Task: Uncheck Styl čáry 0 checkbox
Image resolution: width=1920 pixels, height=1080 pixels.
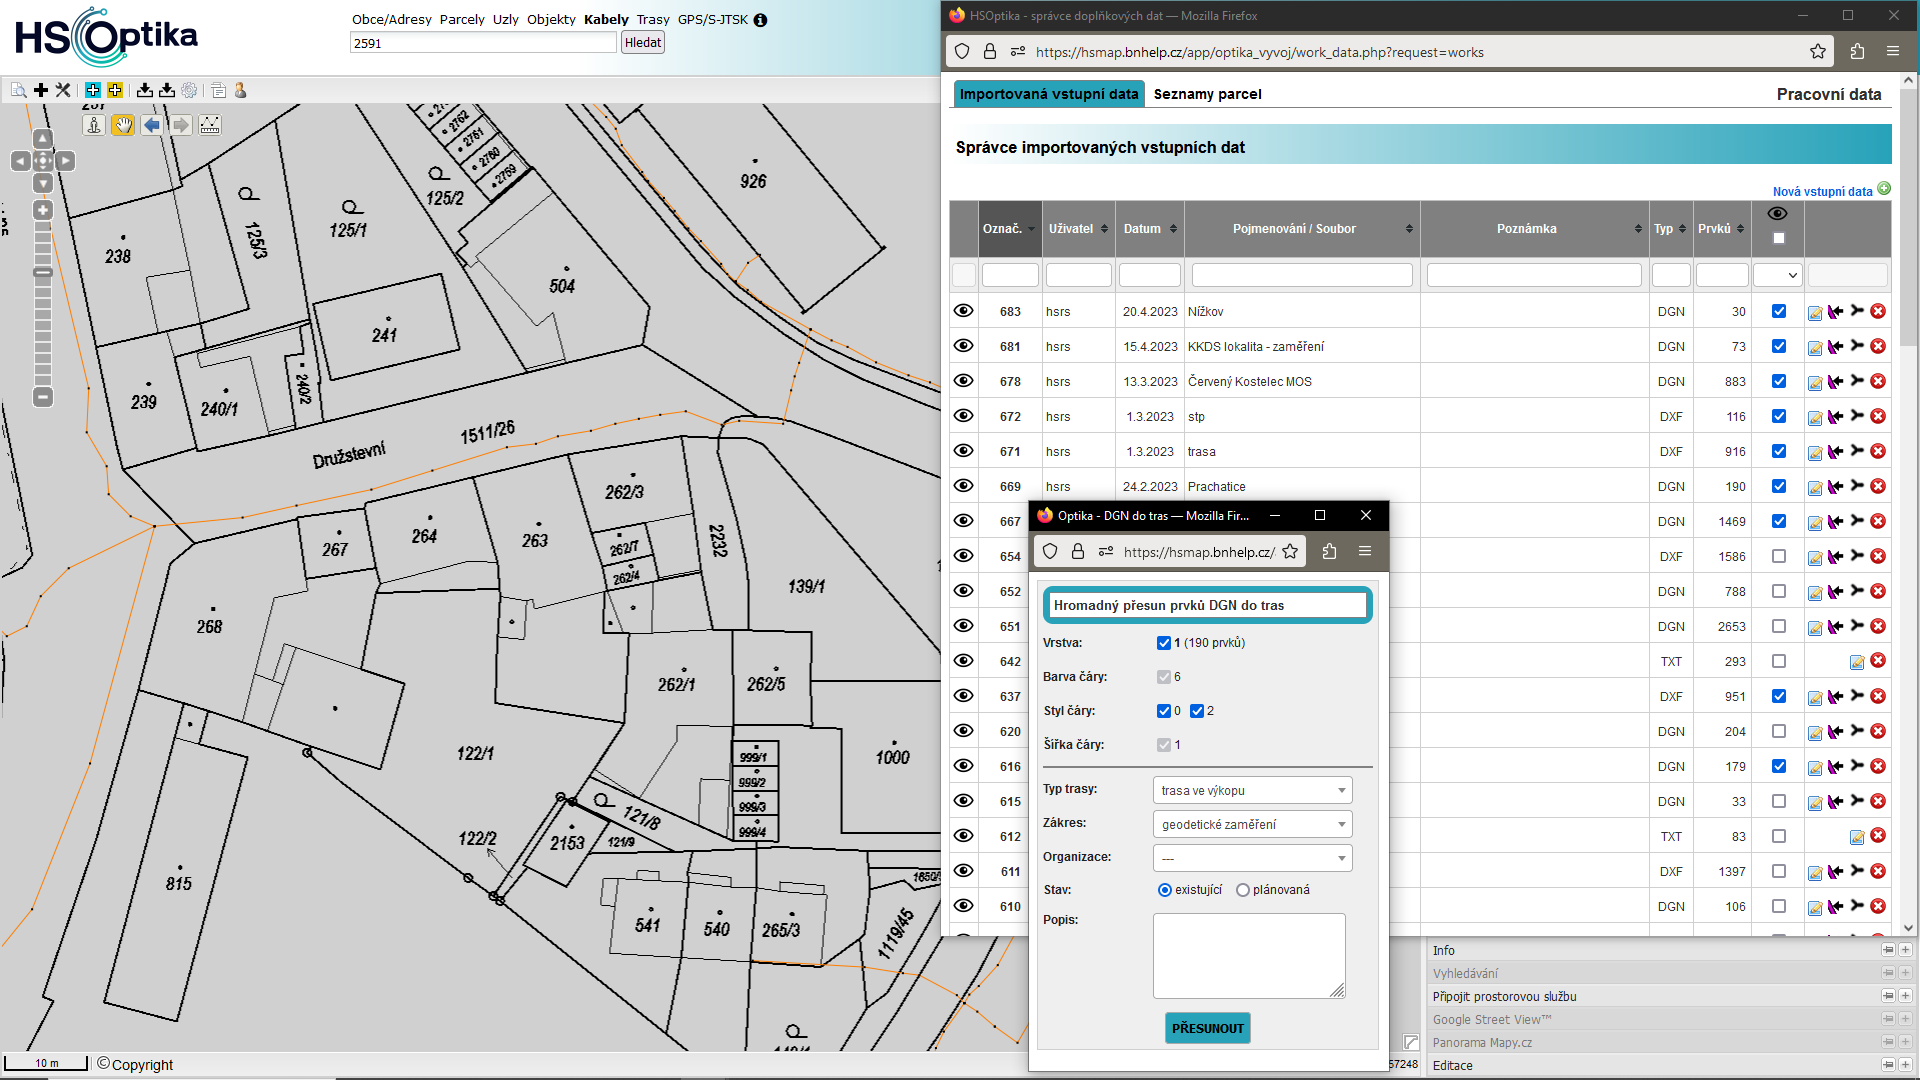Action: tap(1164, 711)
